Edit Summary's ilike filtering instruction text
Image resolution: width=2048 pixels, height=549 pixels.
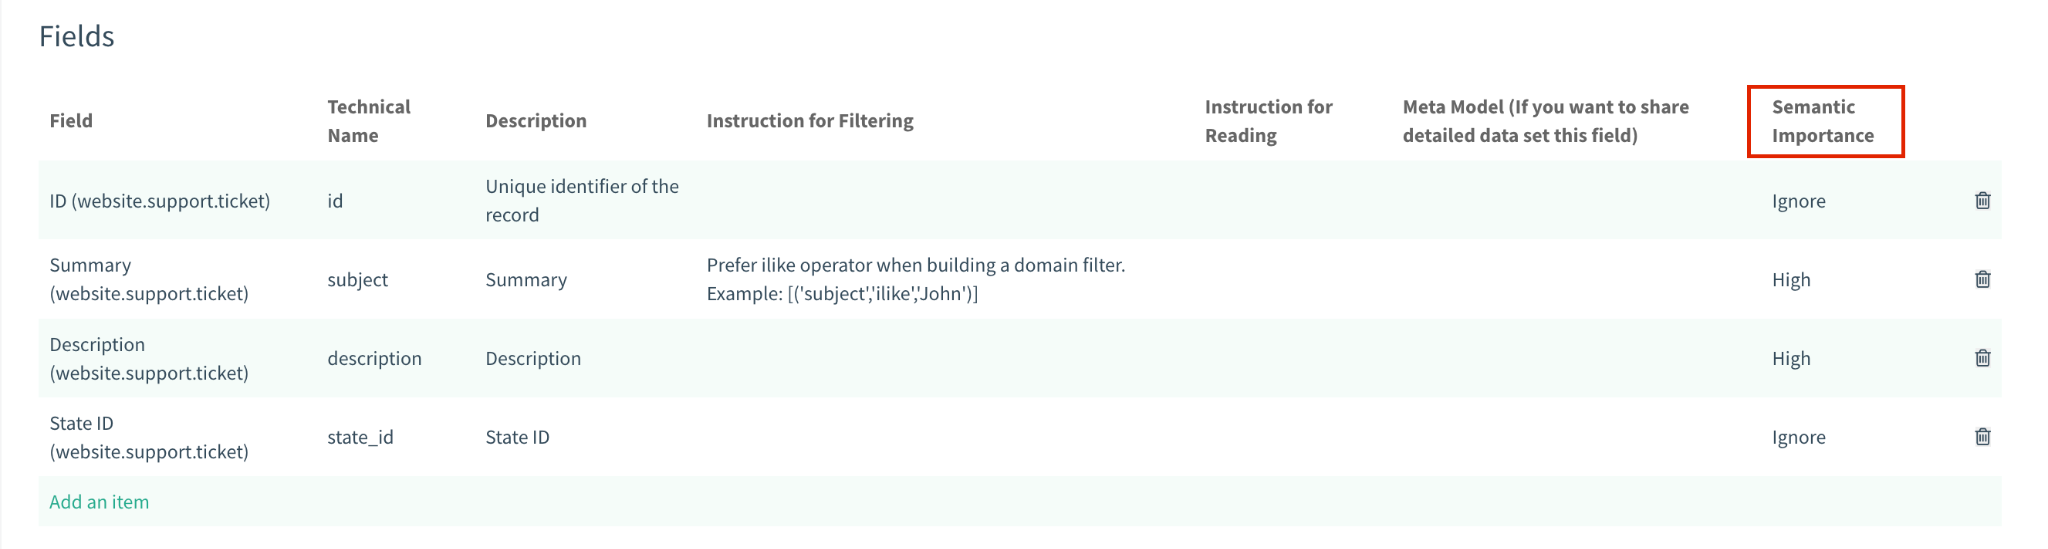(x=915, y=279)
